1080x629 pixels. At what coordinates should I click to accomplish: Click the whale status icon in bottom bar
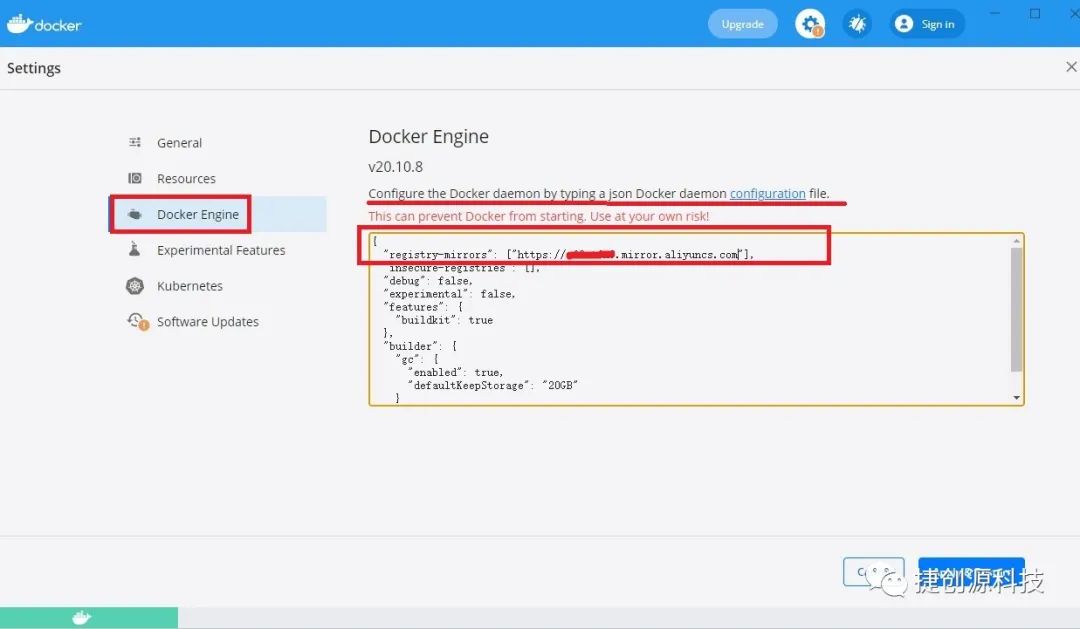[x=81, y=617]
